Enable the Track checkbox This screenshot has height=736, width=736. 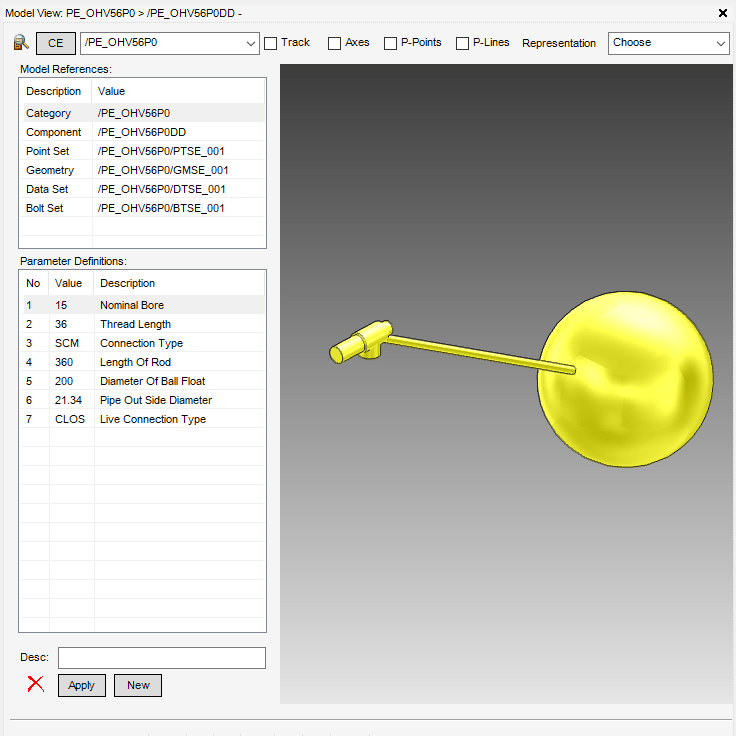(x=271, y=43)
